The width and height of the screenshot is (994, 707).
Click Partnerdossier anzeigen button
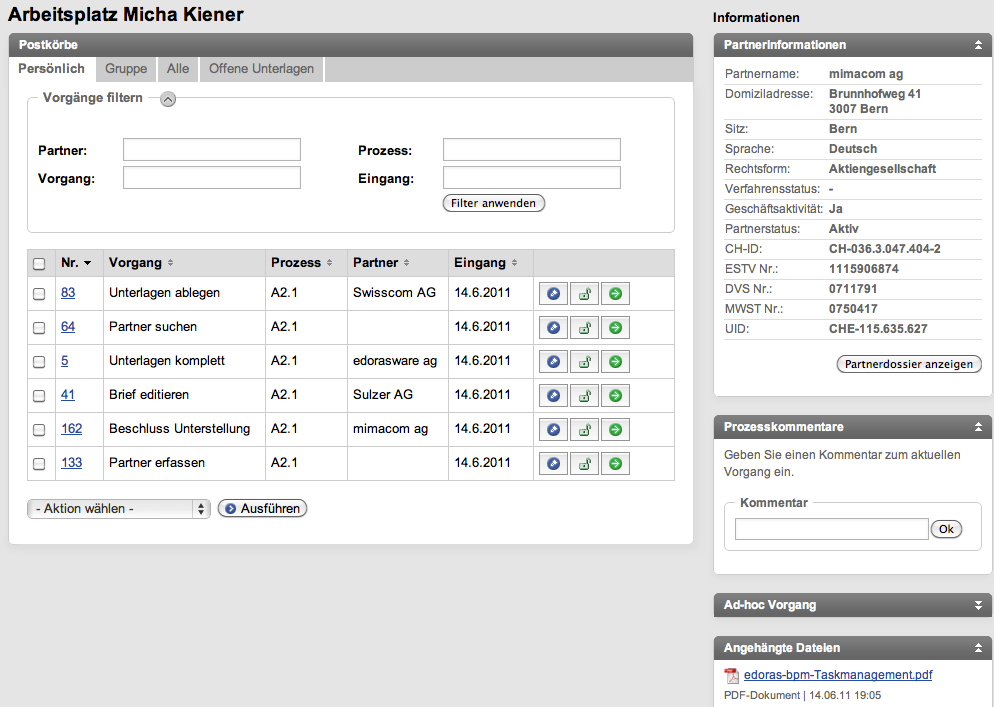[x=908, y=365]
